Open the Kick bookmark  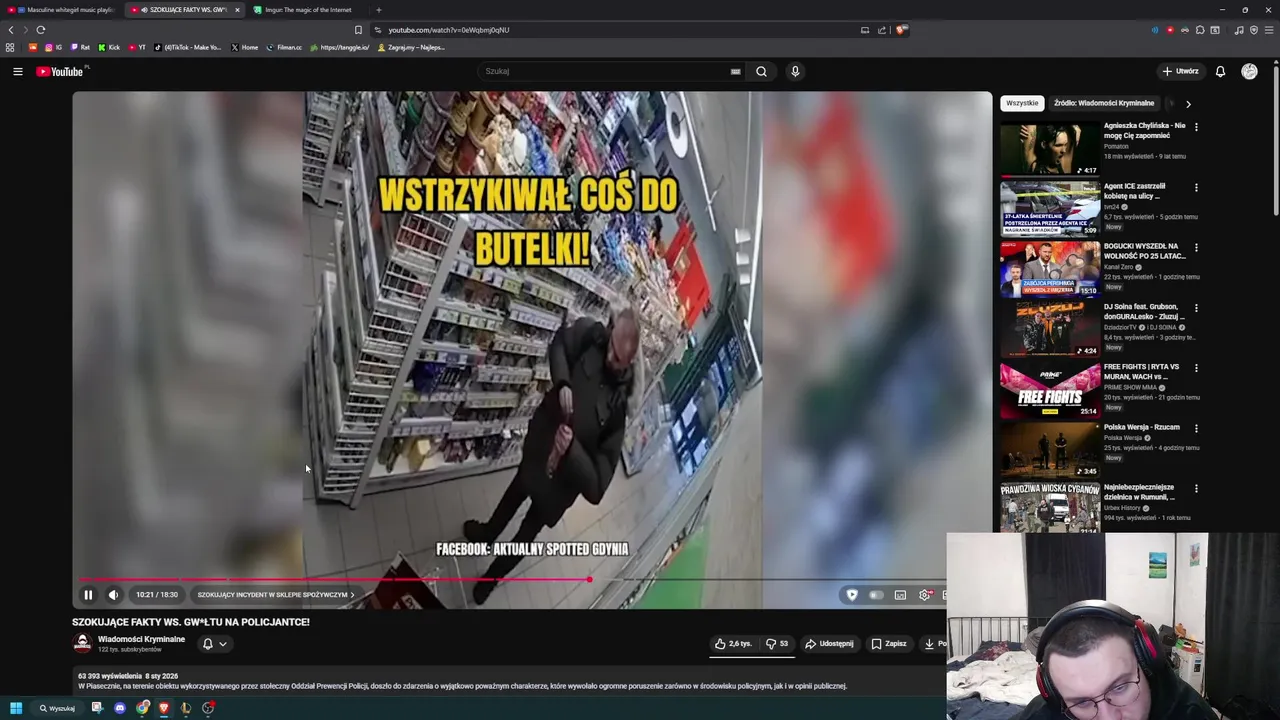[109, 47]
